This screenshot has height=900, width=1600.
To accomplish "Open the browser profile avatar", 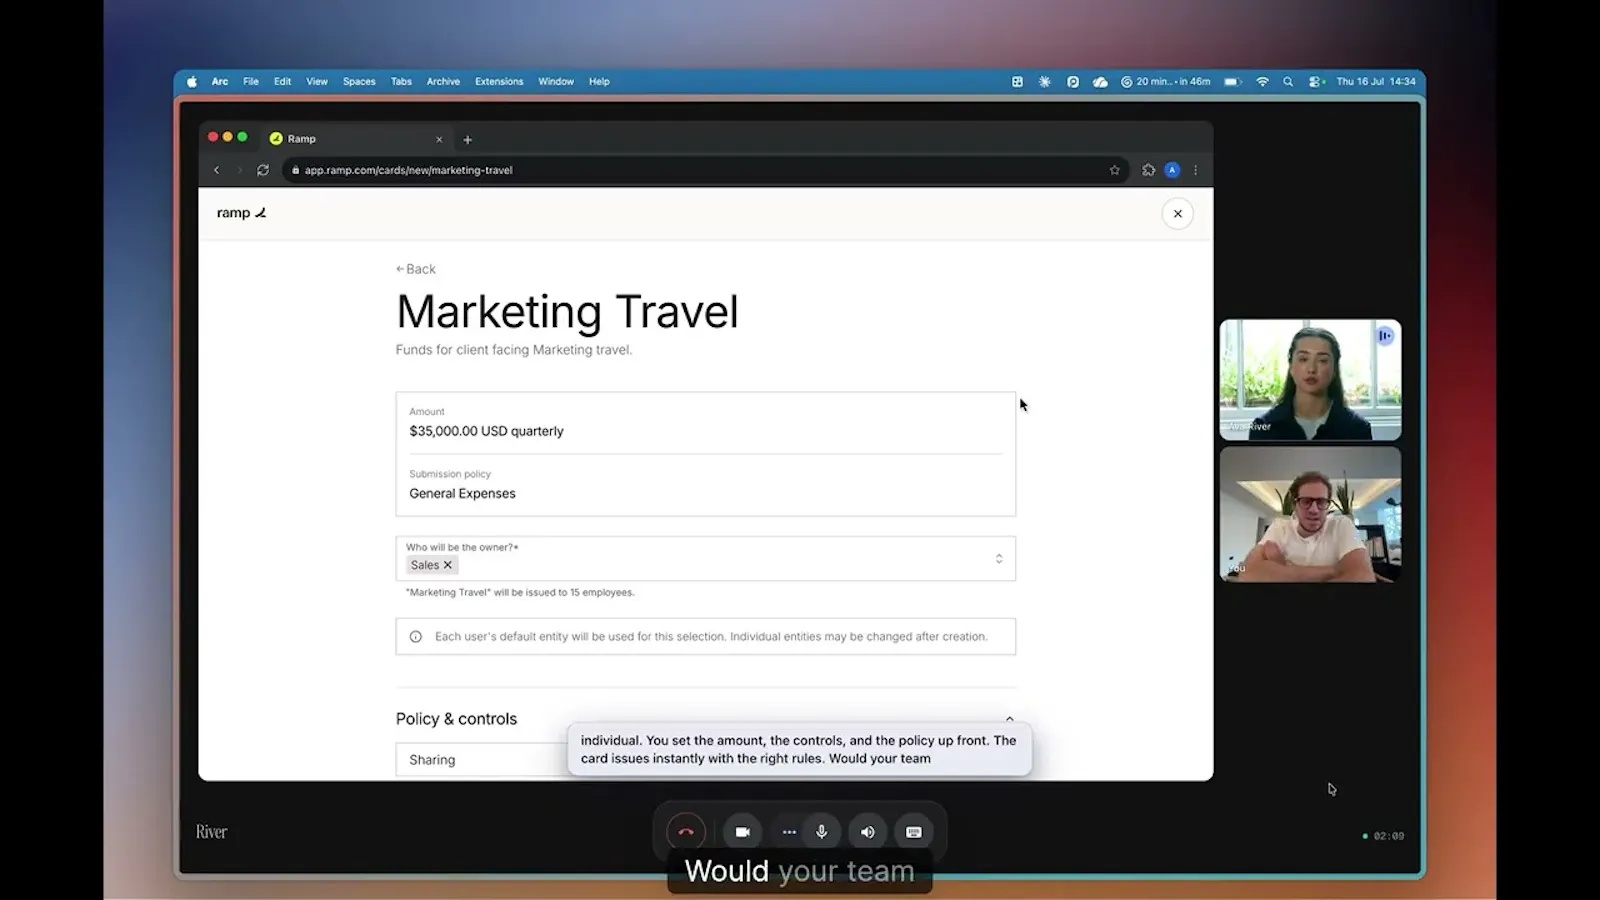I will coord(1172,170).
